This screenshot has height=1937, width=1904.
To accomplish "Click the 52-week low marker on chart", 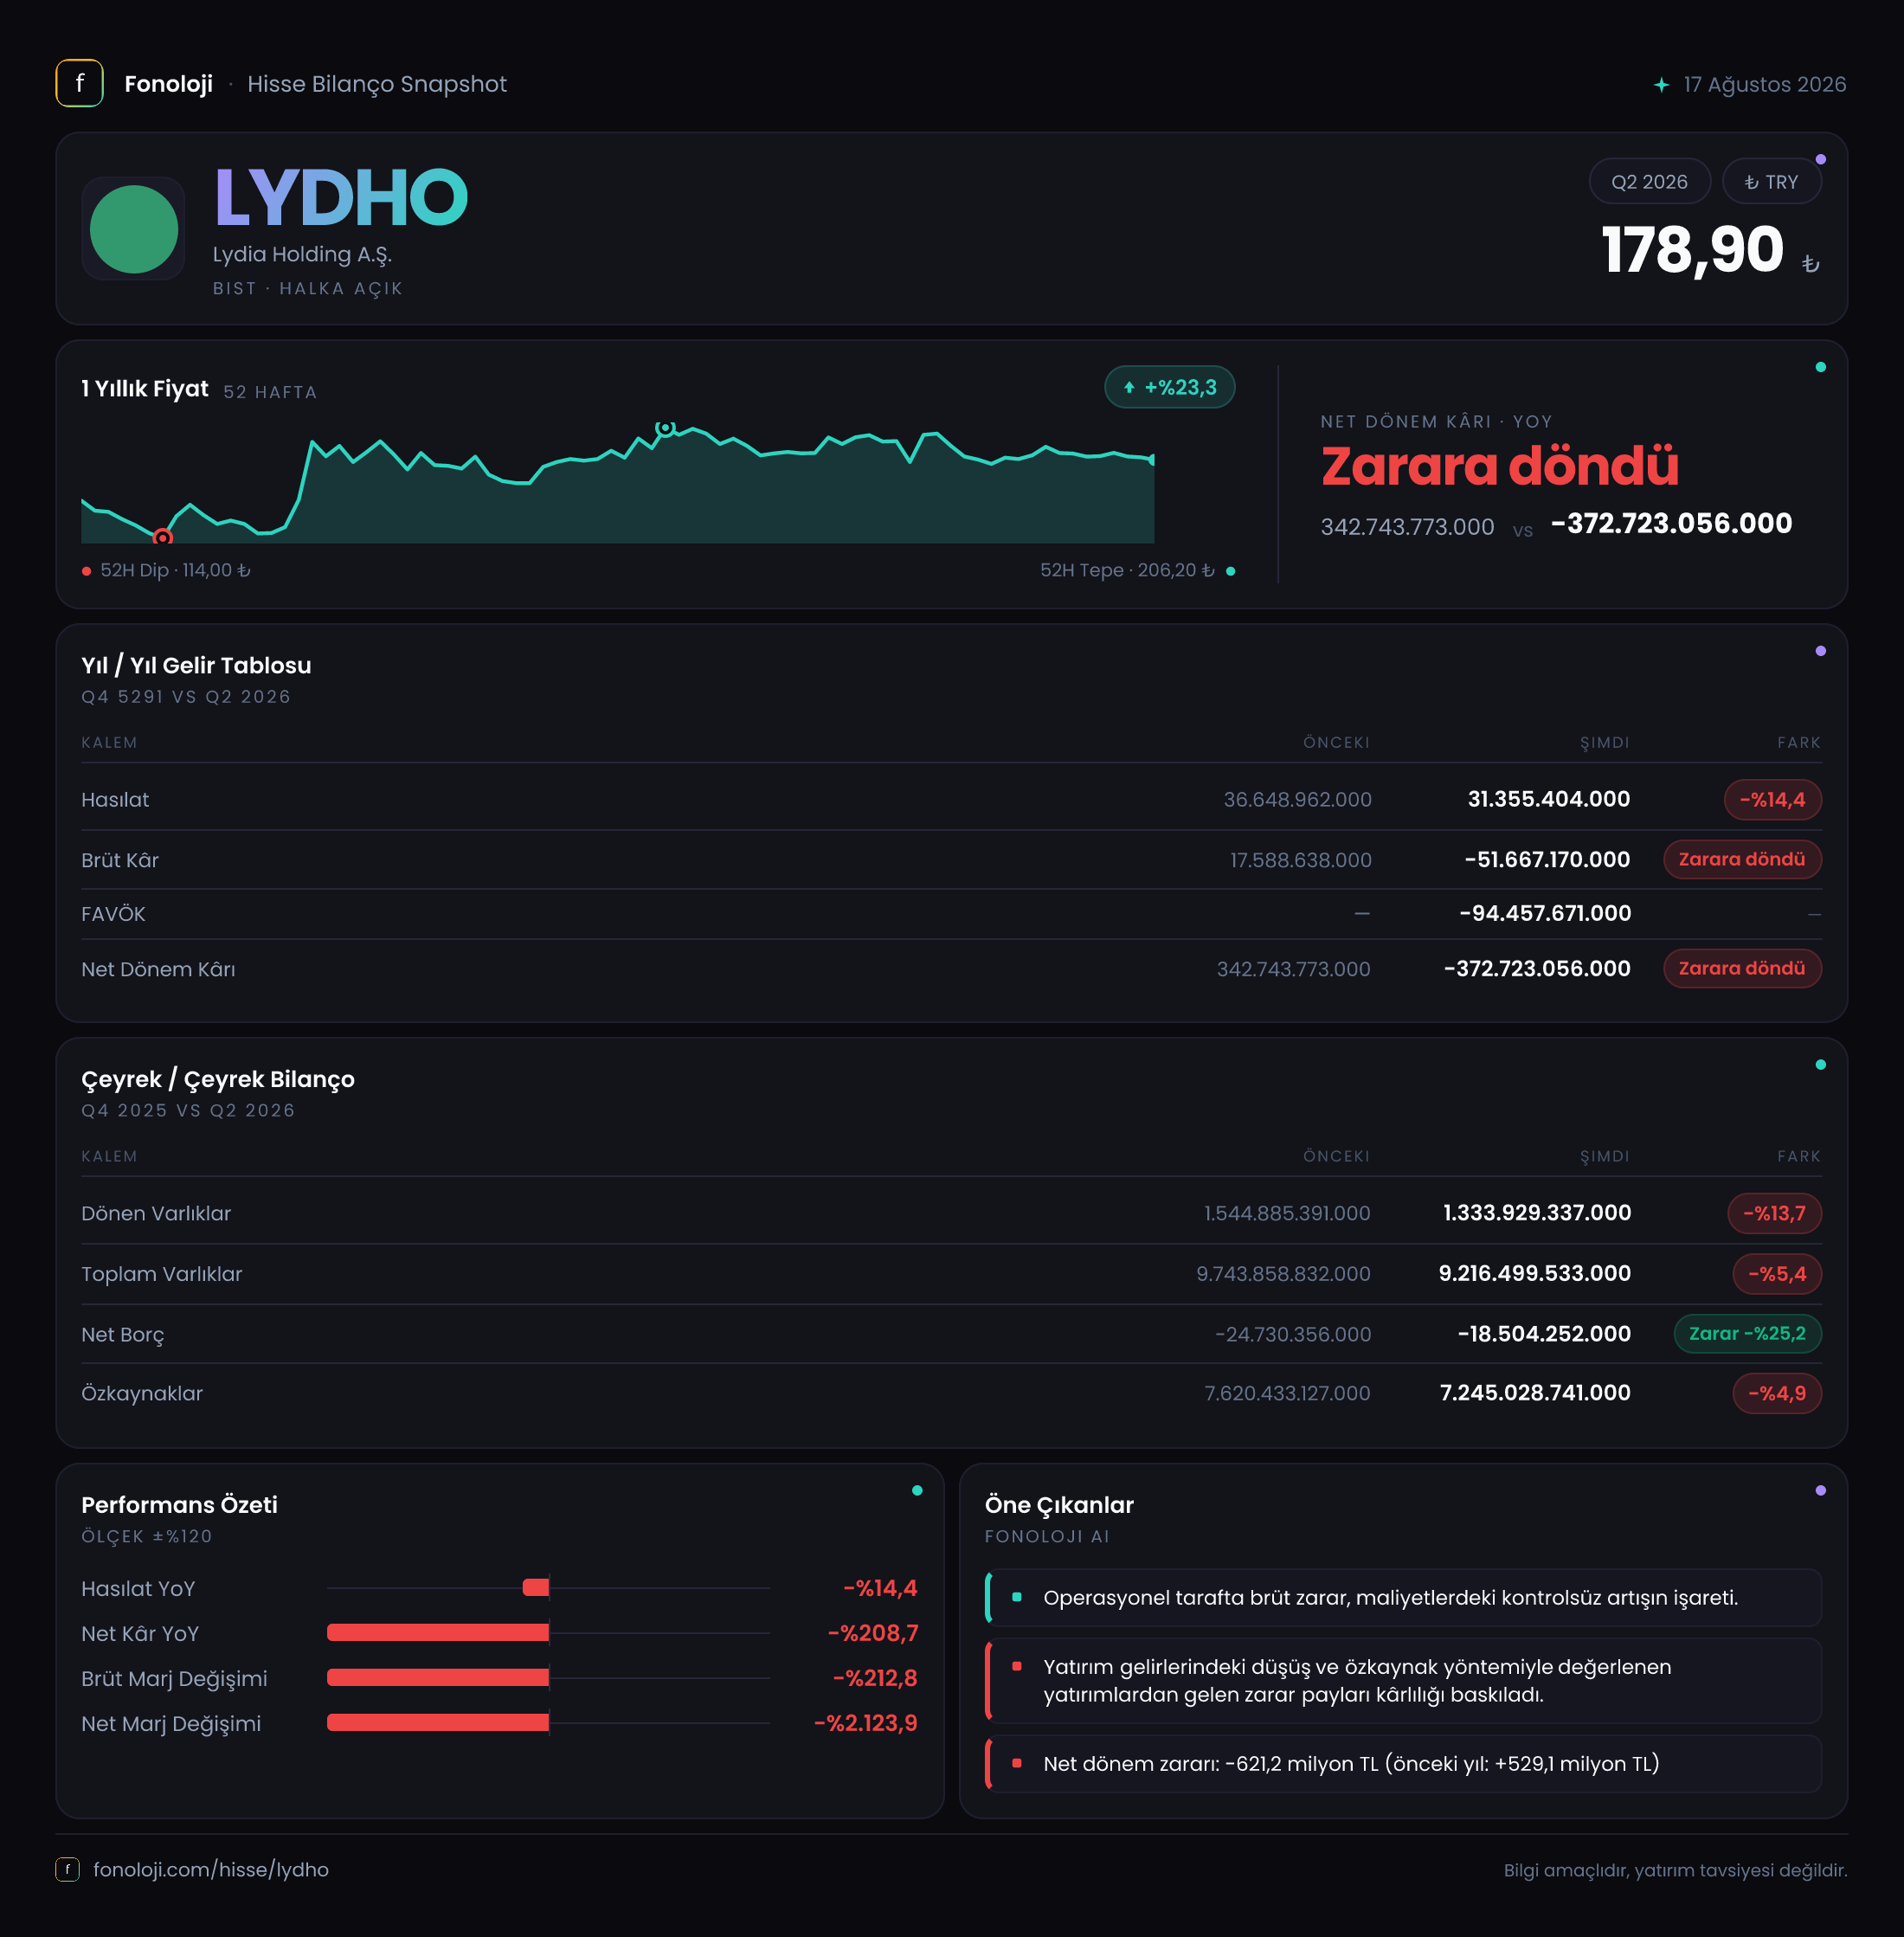I will pos(163,537).
